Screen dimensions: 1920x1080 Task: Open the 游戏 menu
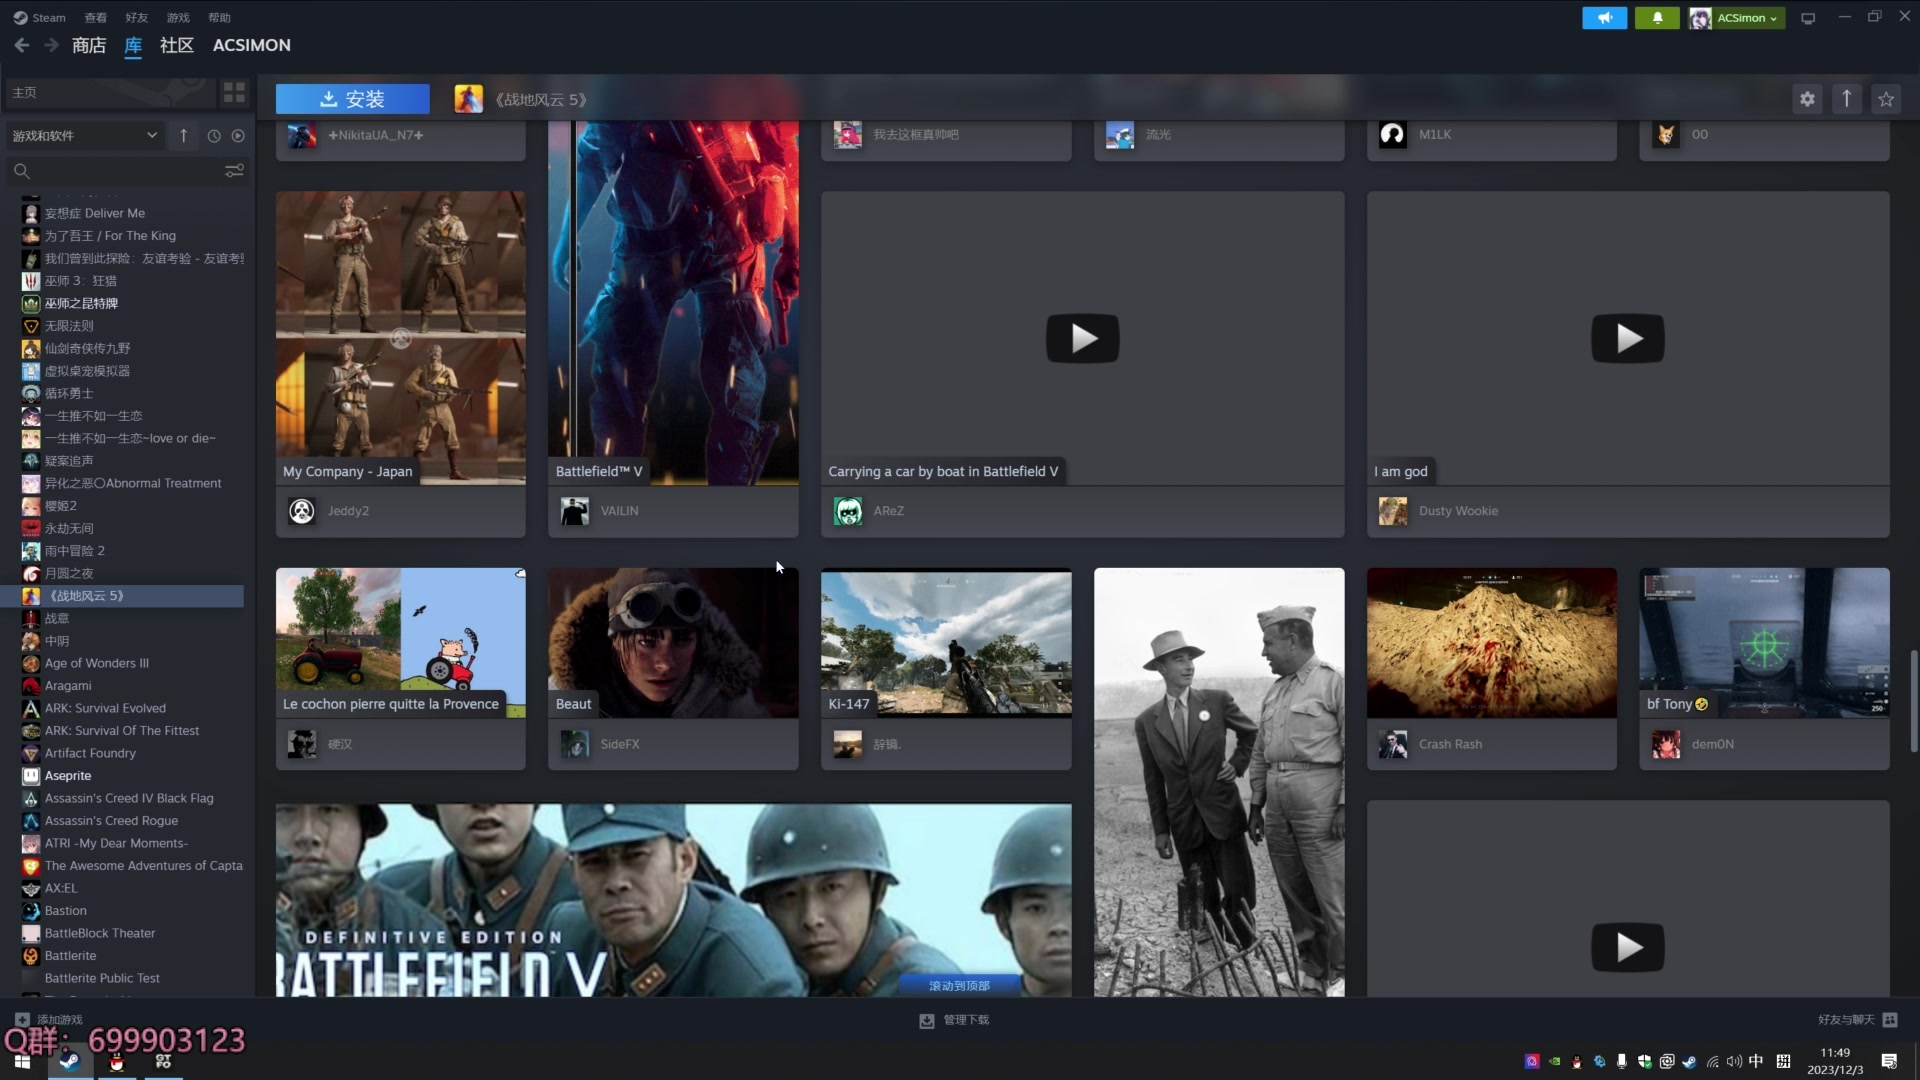[x=178, y=18]
